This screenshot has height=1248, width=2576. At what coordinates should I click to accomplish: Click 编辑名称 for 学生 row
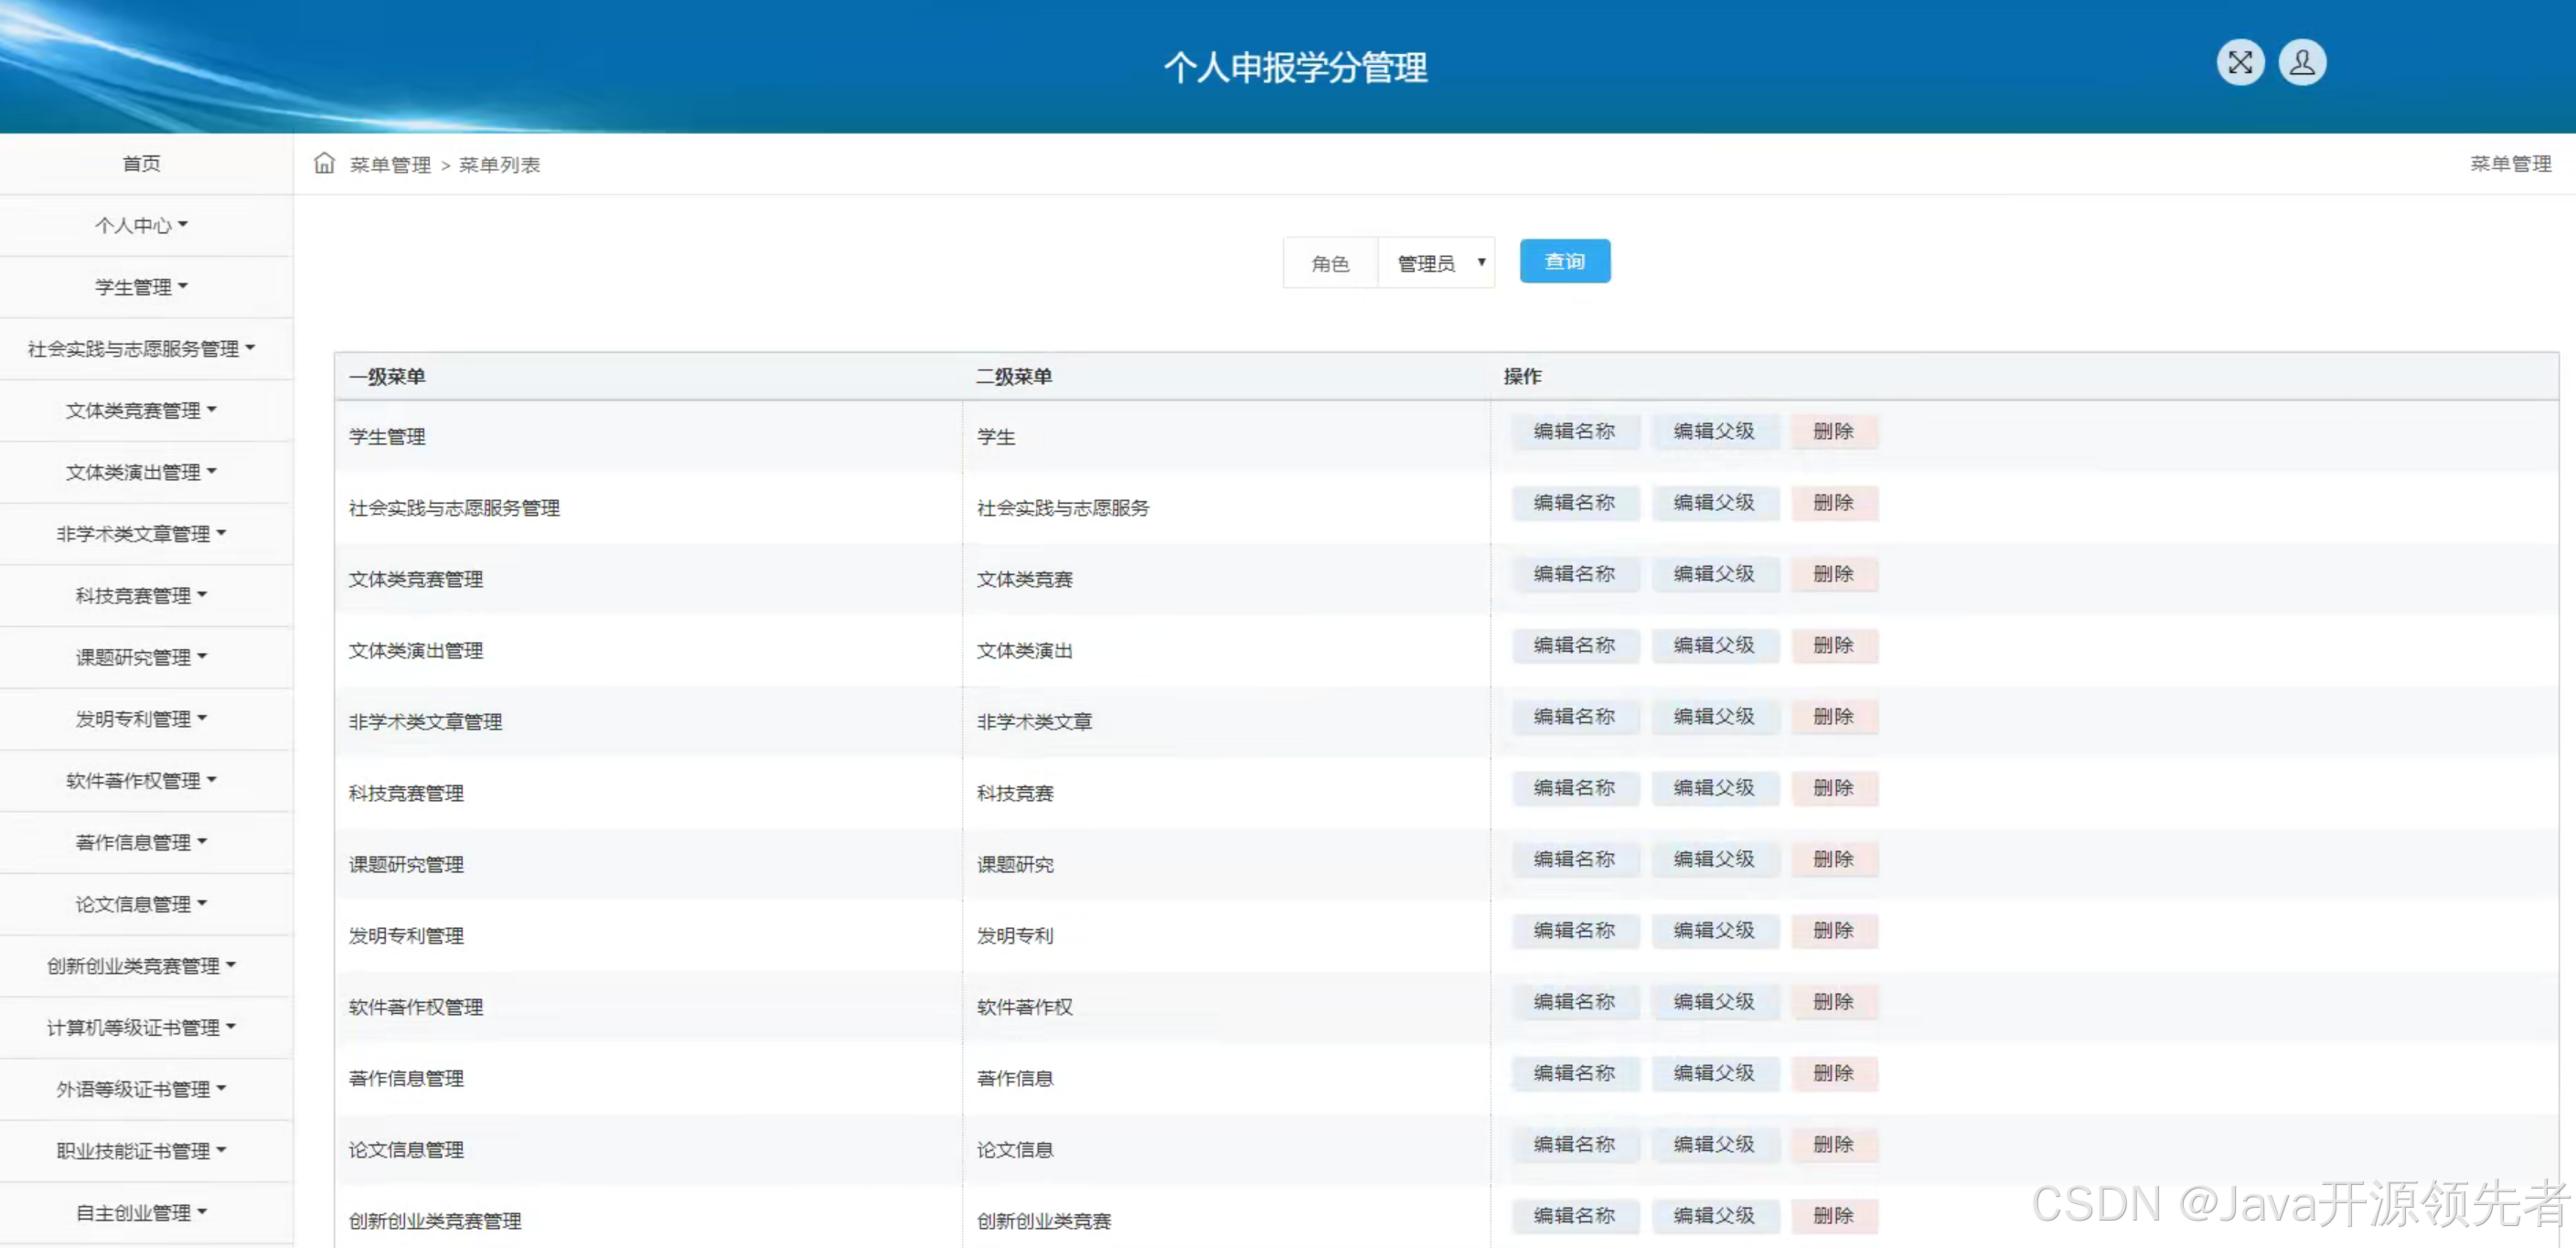1575,431
